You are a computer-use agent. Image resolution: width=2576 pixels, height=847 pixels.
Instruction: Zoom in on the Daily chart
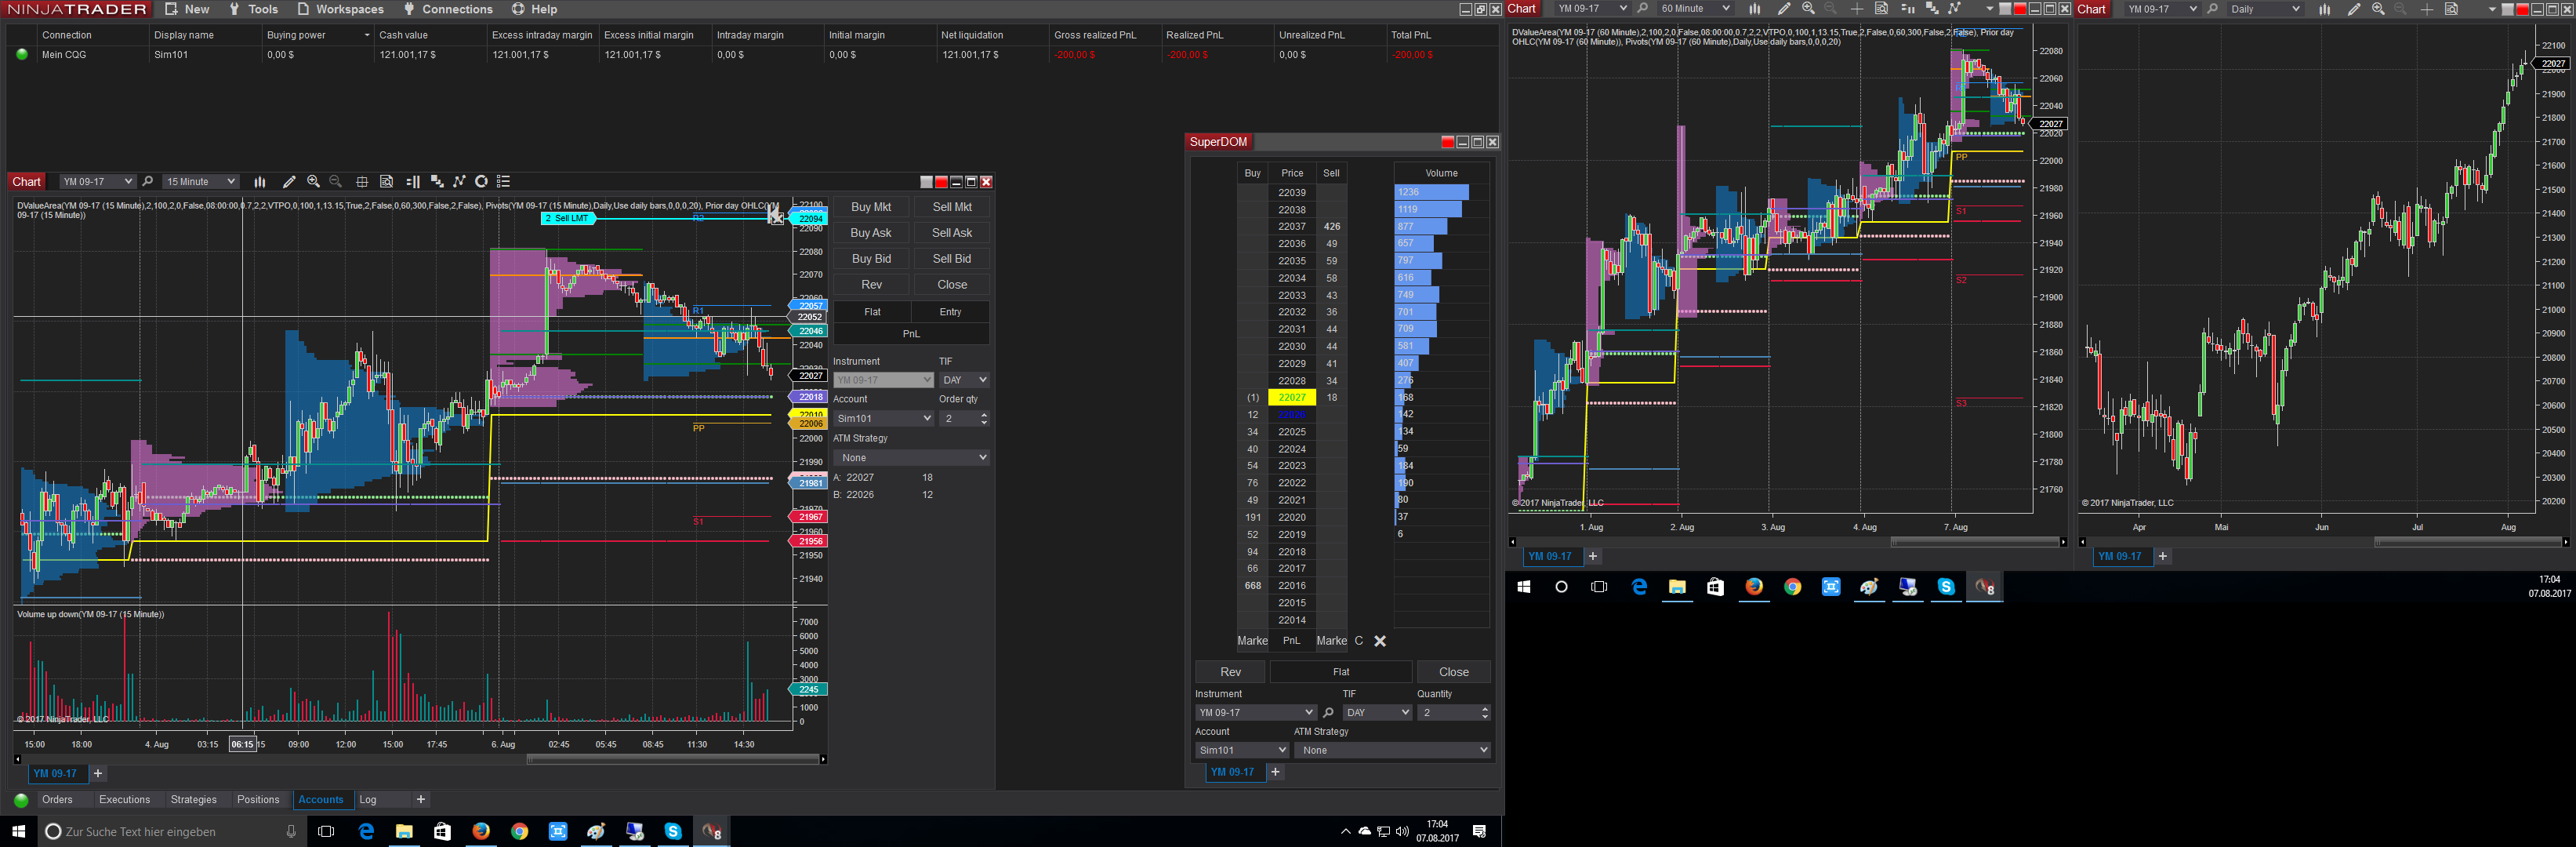2378,9
